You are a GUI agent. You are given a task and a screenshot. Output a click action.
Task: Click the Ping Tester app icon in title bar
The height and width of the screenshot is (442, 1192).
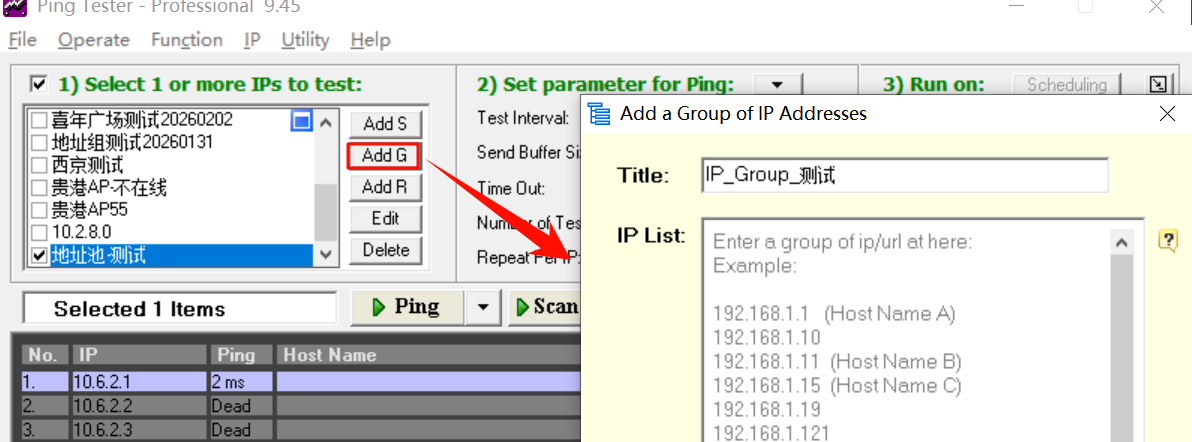[x=14, y=6]
